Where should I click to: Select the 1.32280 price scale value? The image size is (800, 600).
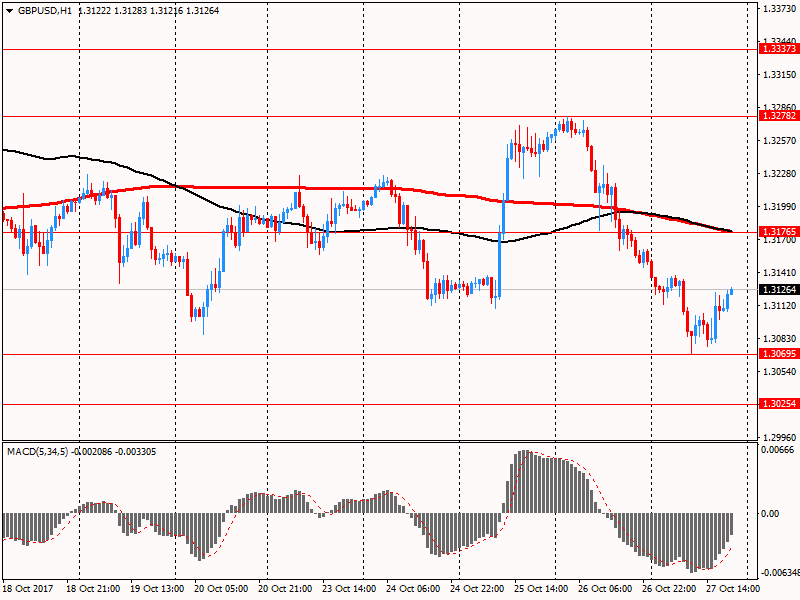780,174
